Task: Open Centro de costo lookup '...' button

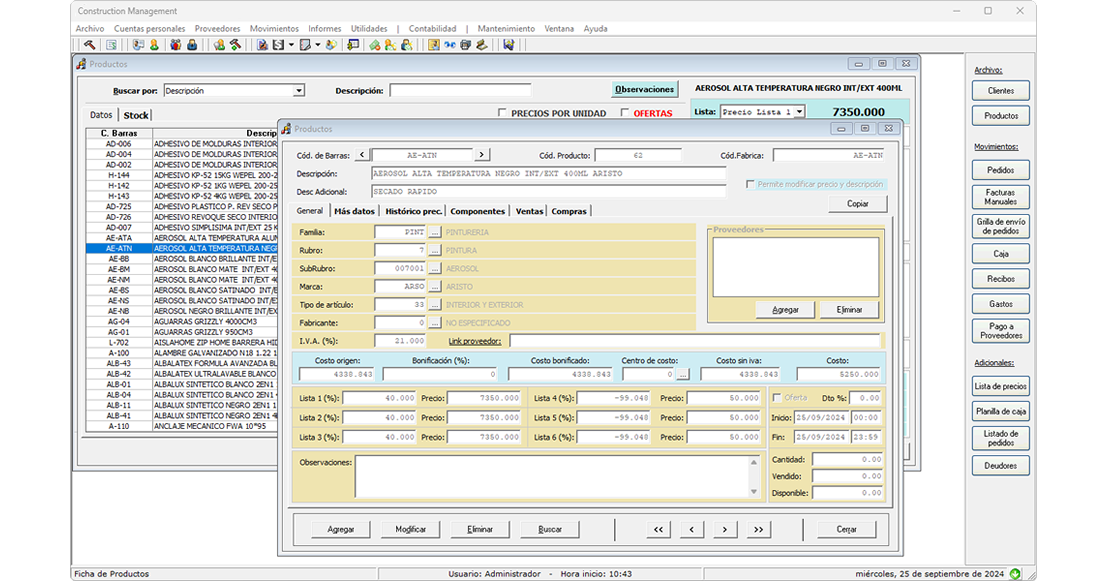Action: (x=683, y=374)
